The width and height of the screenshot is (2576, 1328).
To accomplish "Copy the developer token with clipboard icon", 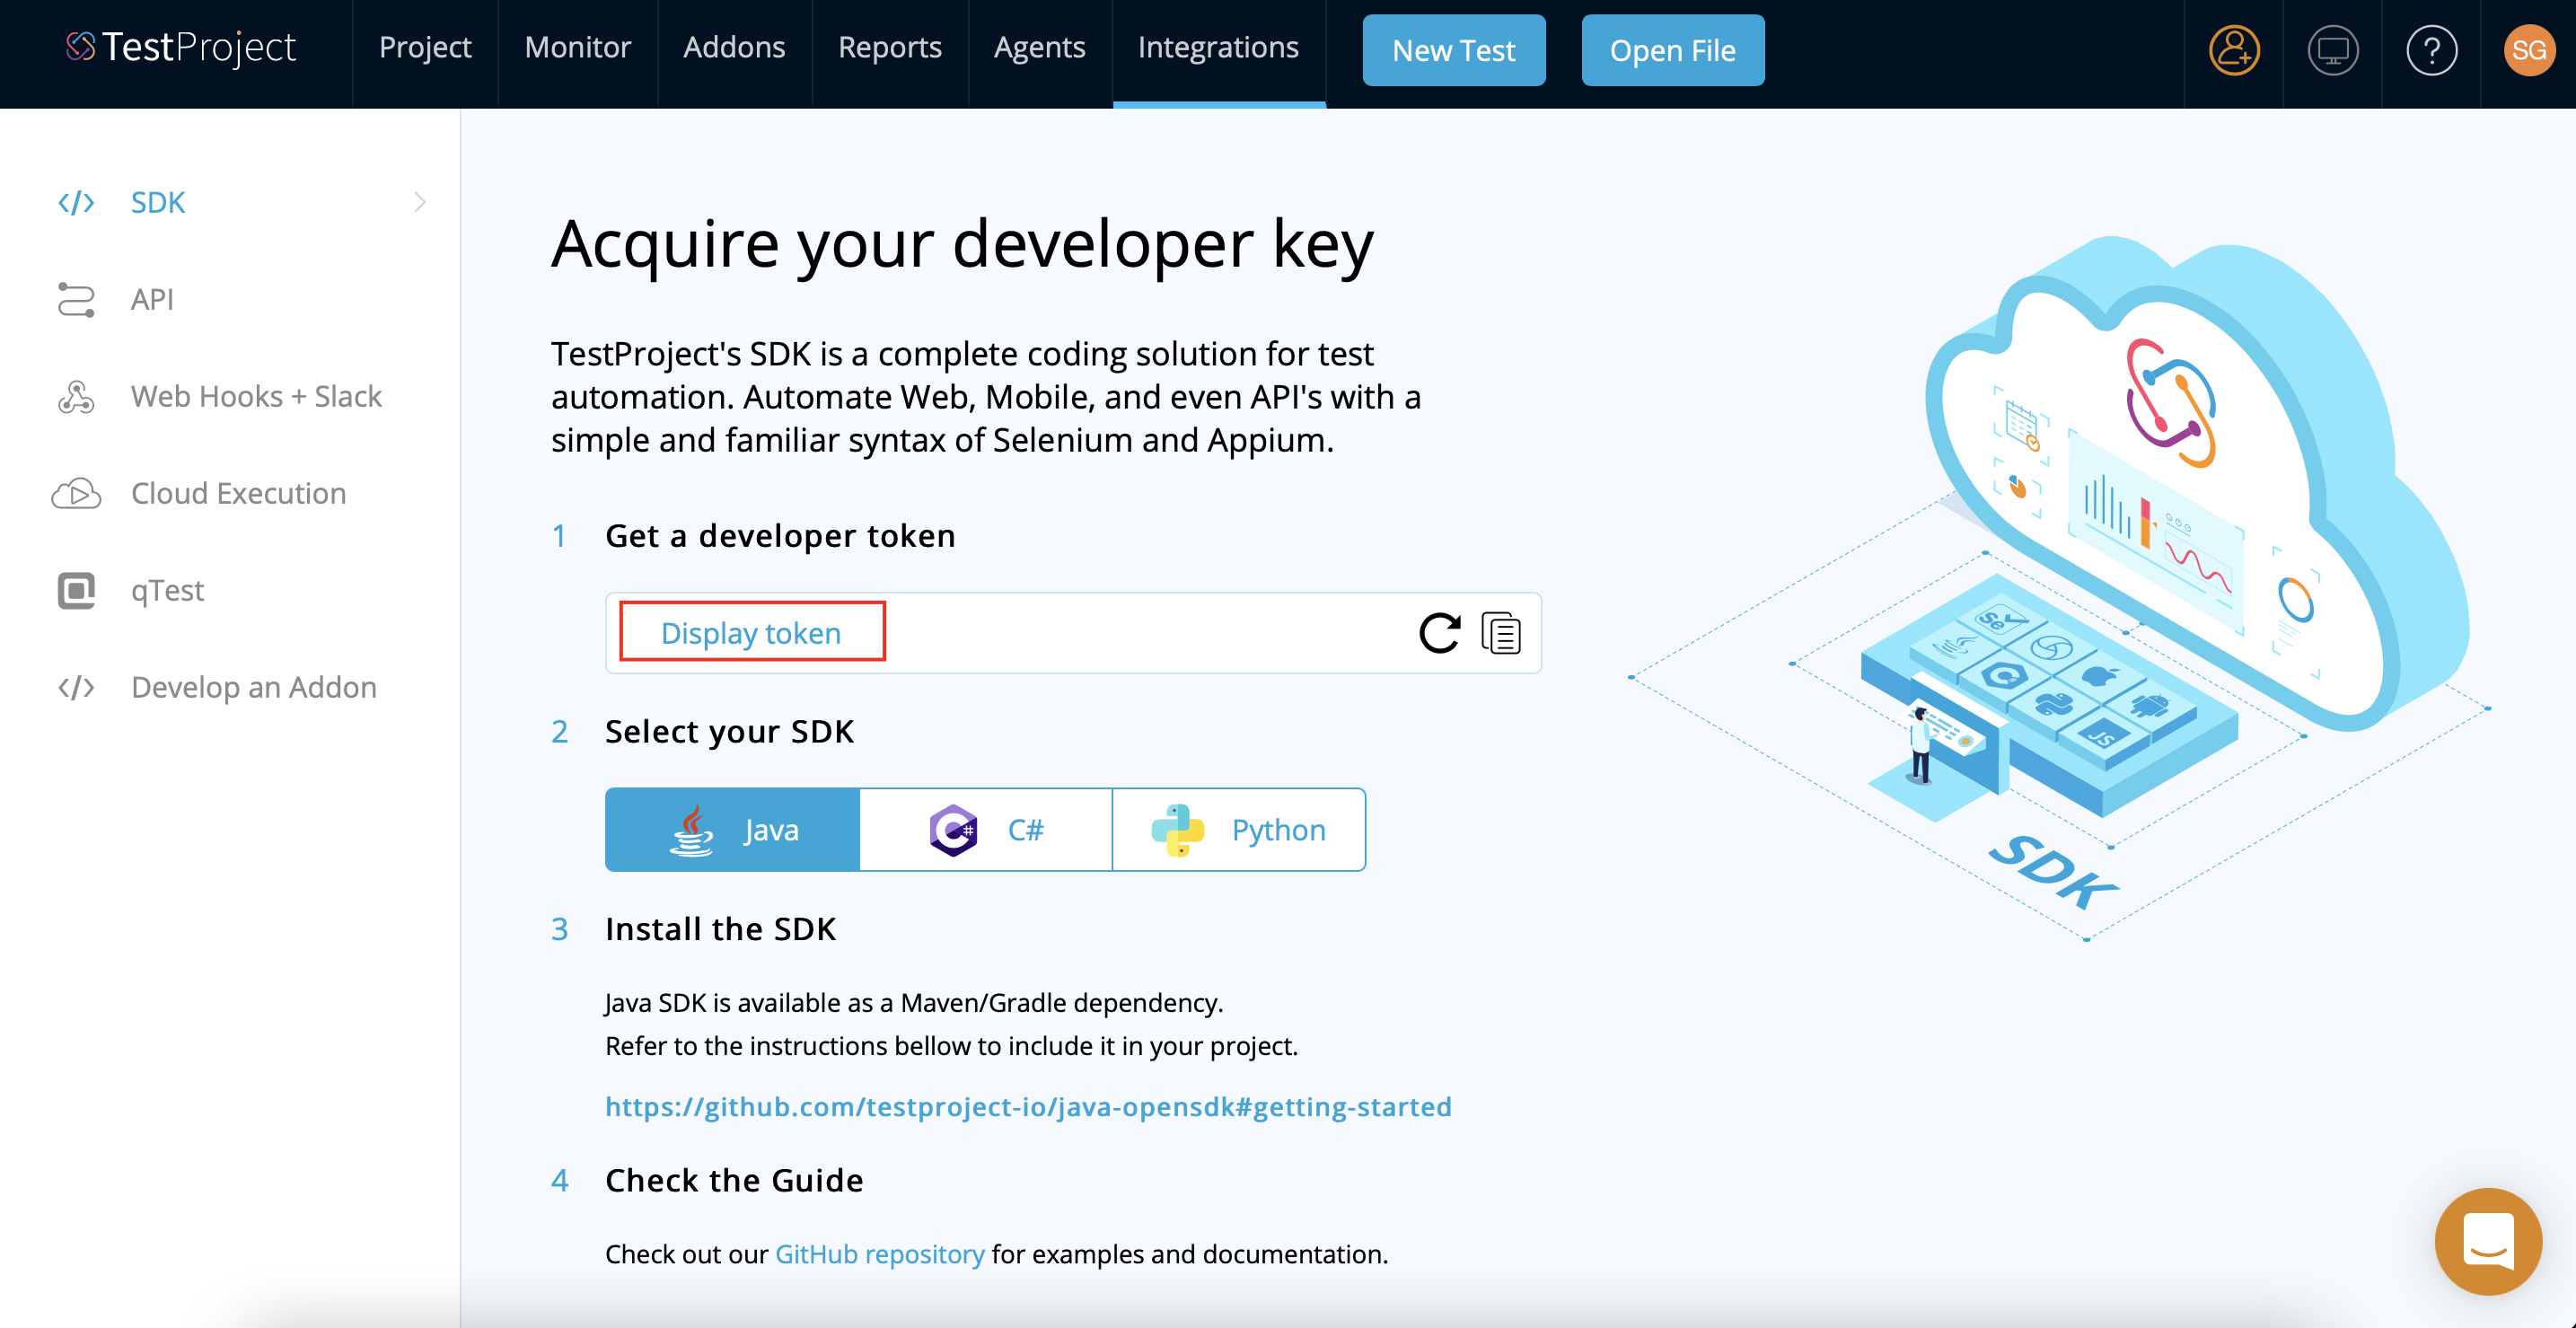I will (x=1501, y=633).
